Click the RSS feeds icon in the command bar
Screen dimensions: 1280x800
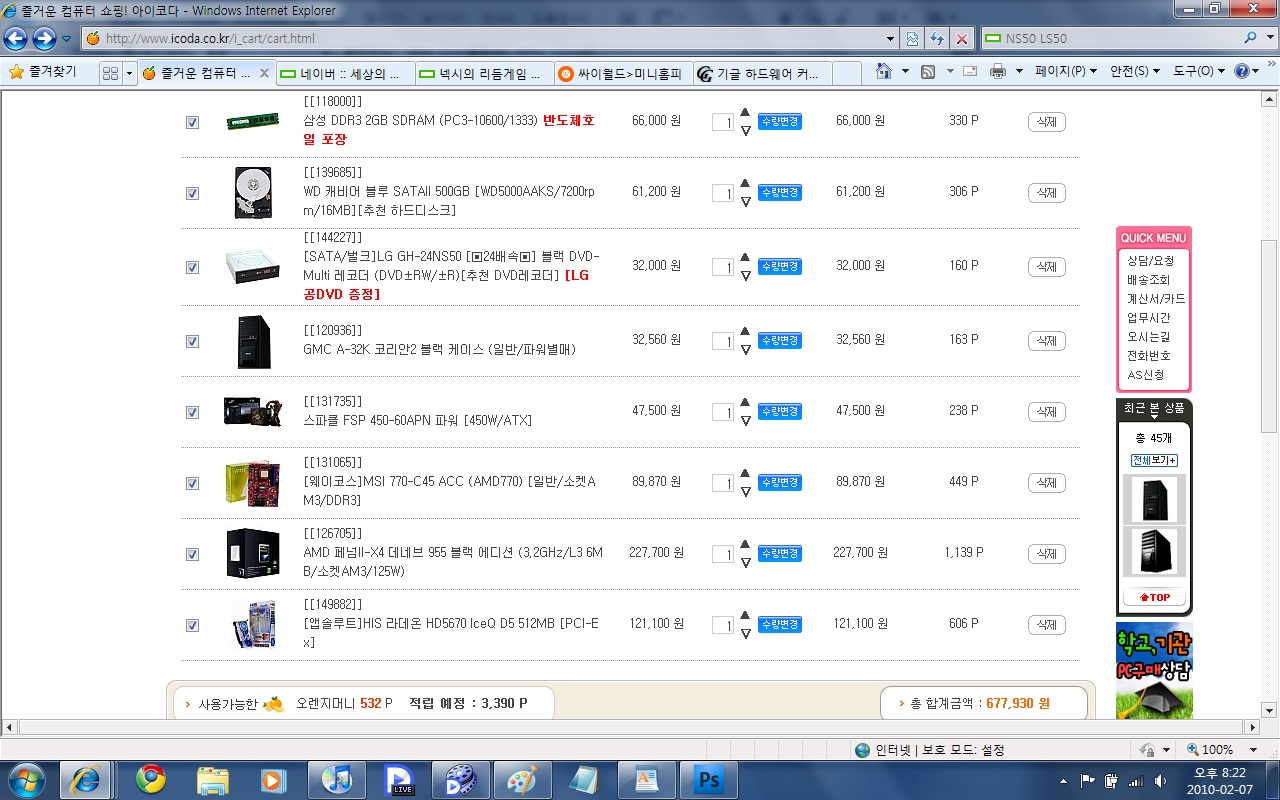pyautogui.click(x=927, y=72)
